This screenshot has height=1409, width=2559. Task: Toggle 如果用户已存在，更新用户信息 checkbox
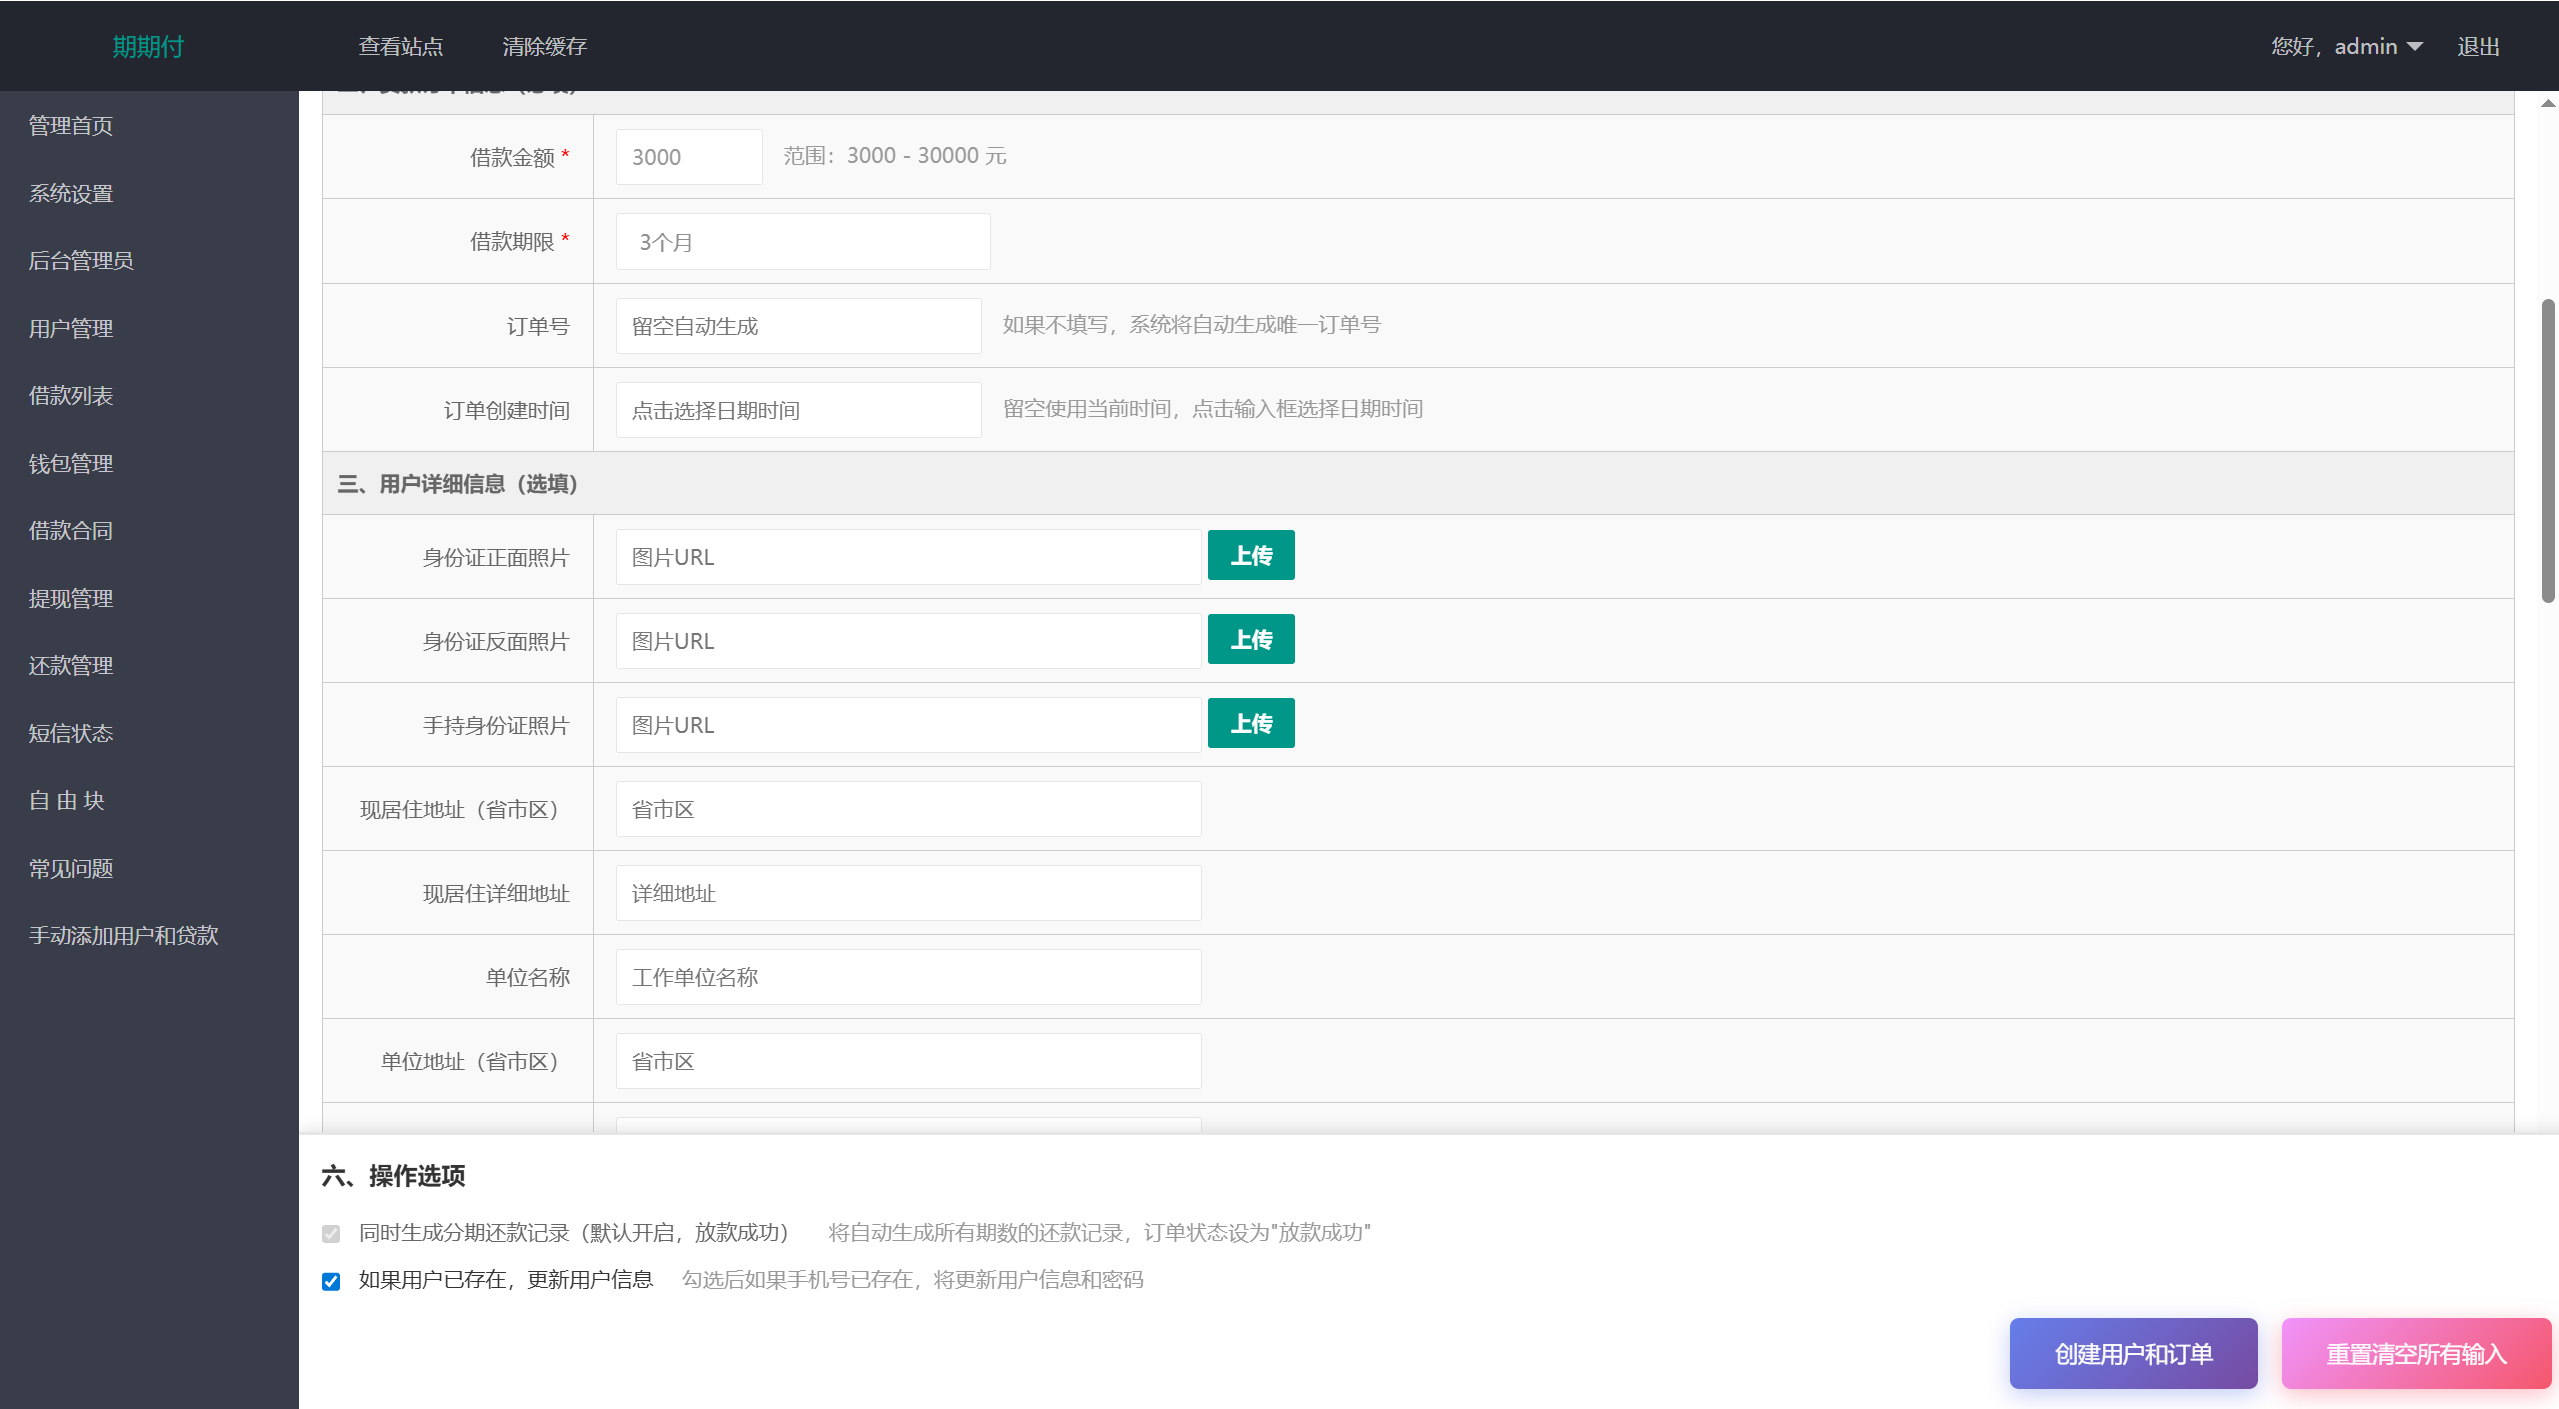click(x=331, y=1281)
